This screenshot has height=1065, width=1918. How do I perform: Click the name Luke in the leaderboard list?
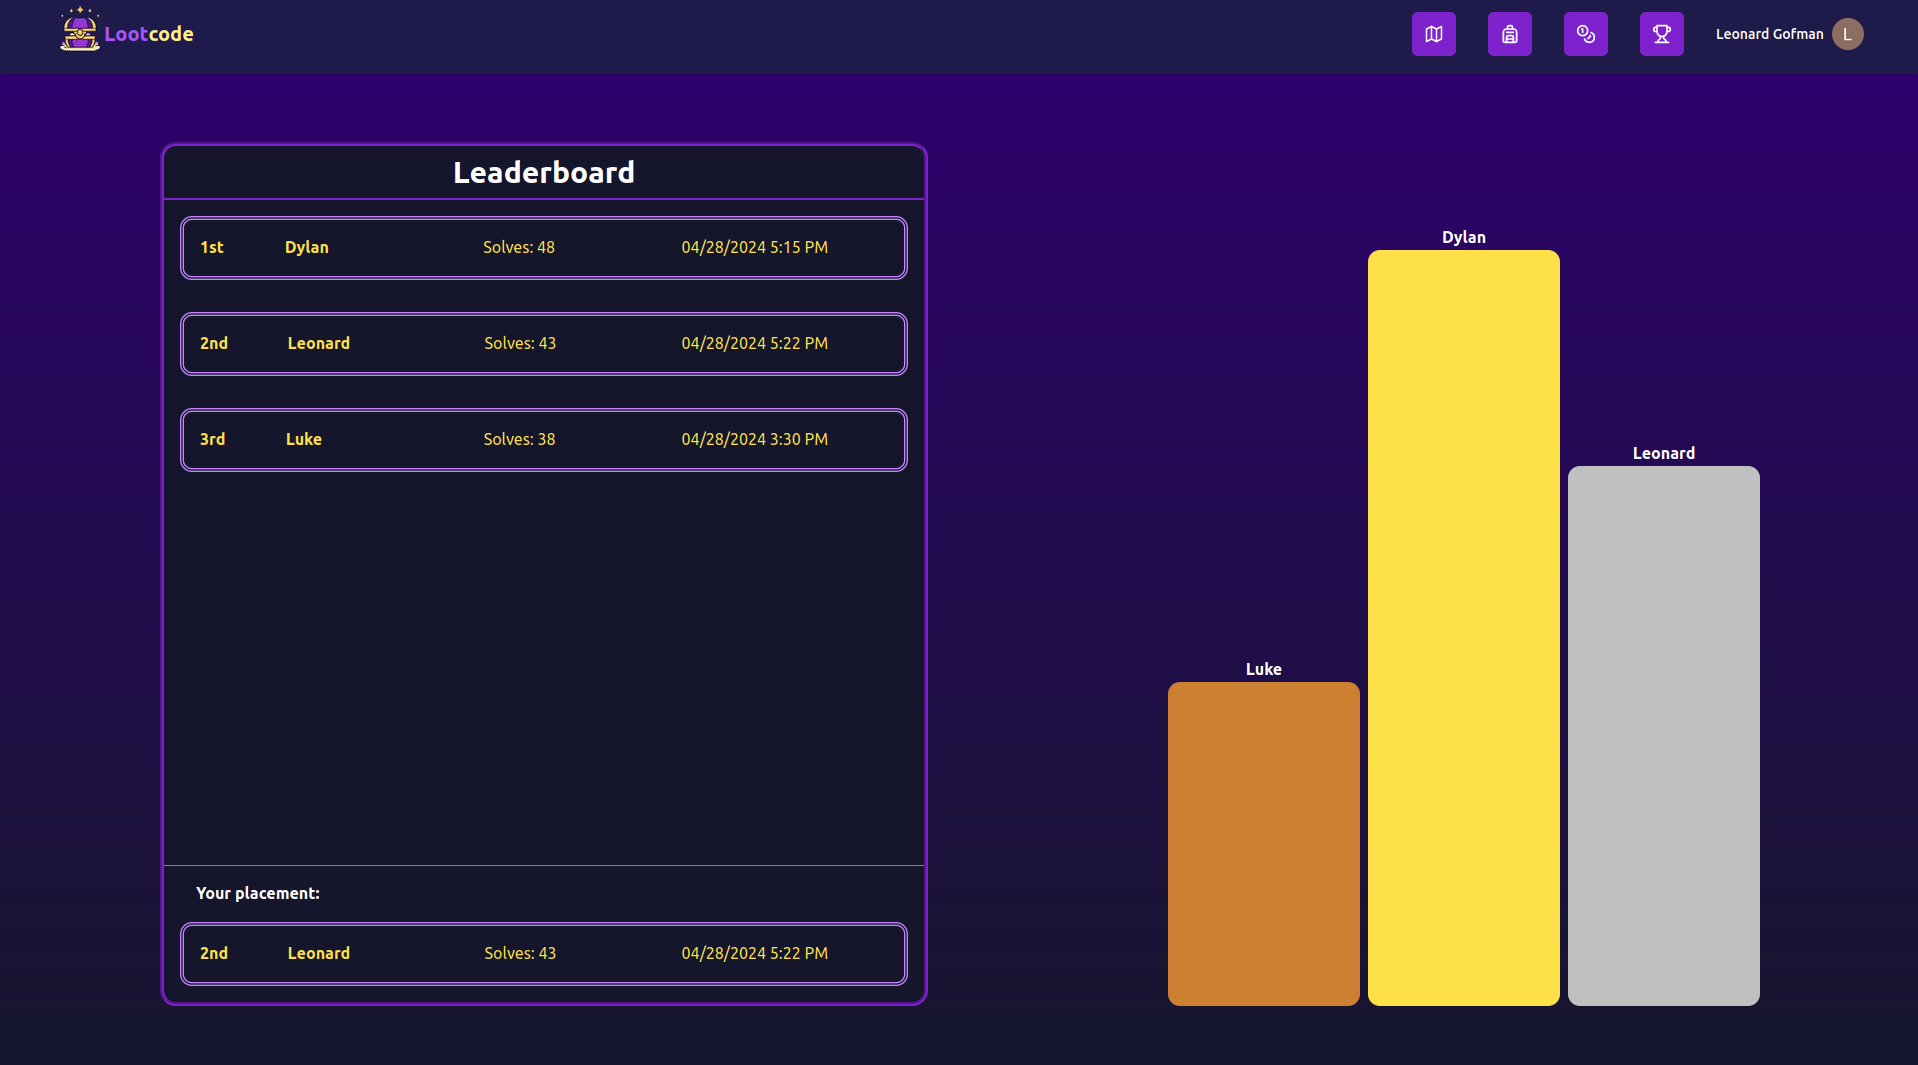click(304, 440)
